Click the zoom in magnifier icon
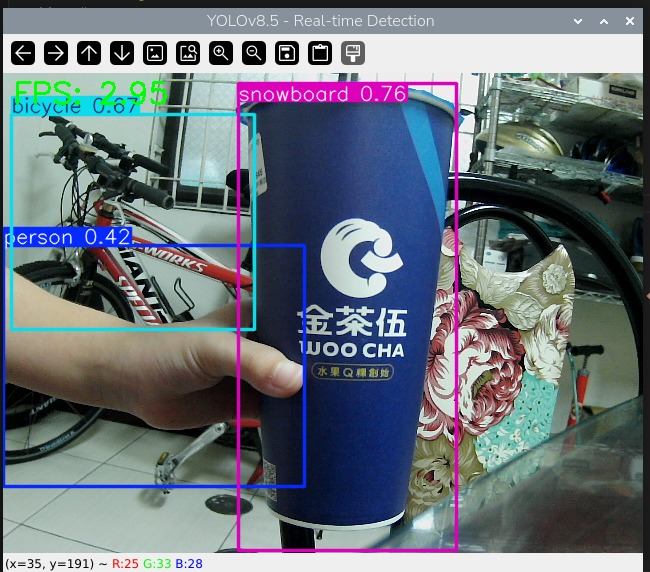650x572 pixels. point(221,53)
